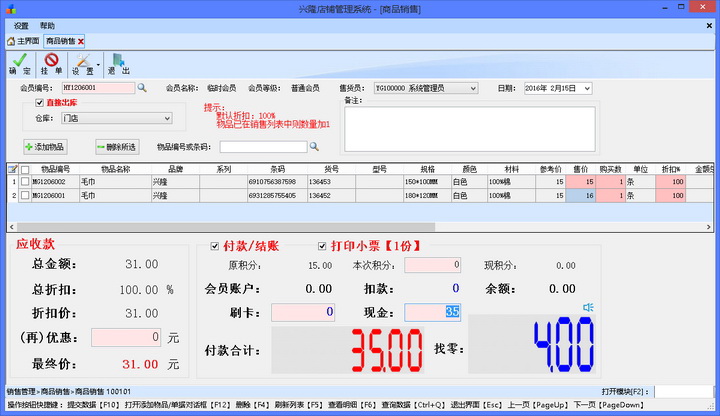Toggle the 打印小票 checkbox

322,246
